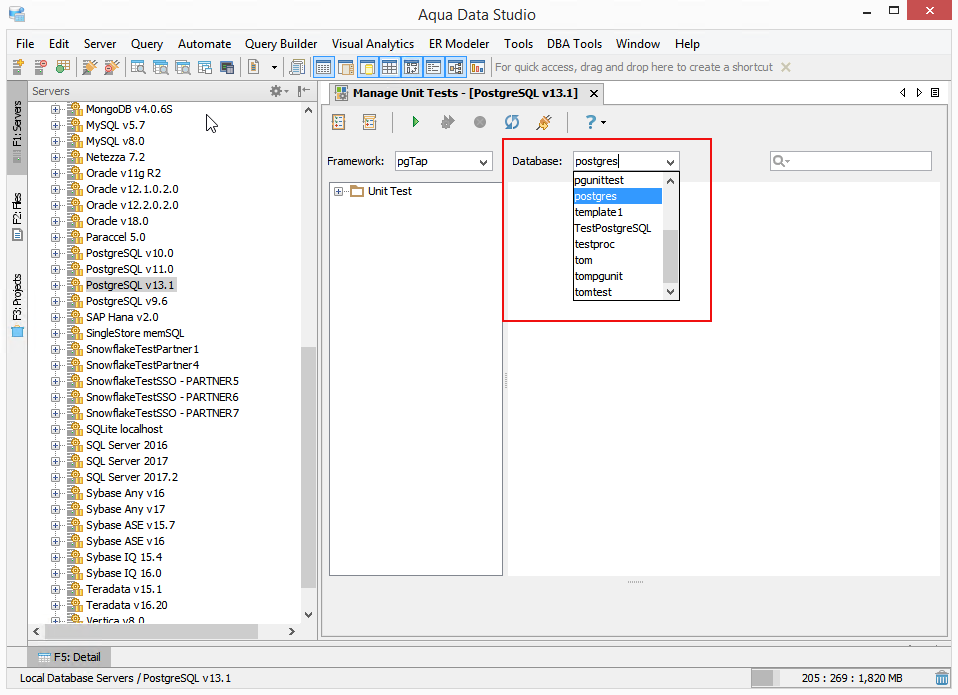Click the search field in Manage Unit Tests
The image size is (958, 695).
[860, 161]
